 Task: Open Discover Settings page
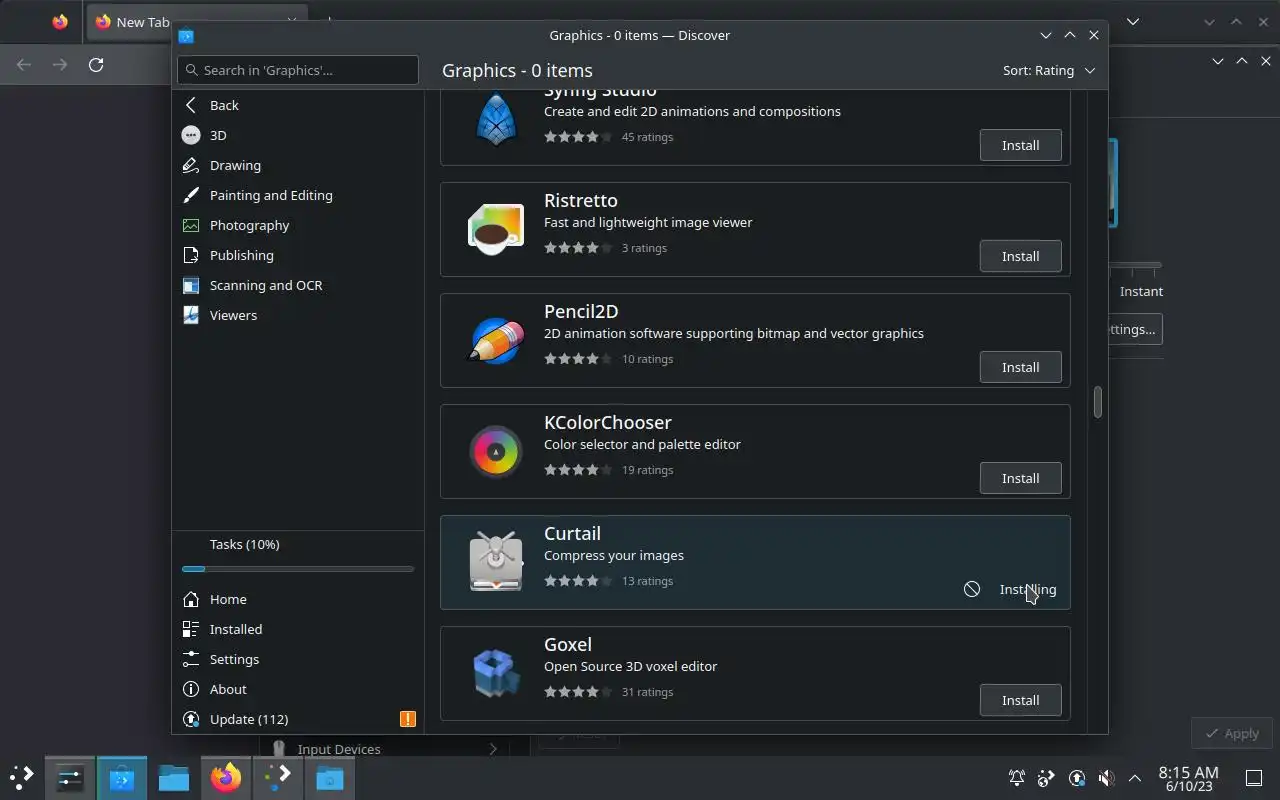tap(298, 659)
